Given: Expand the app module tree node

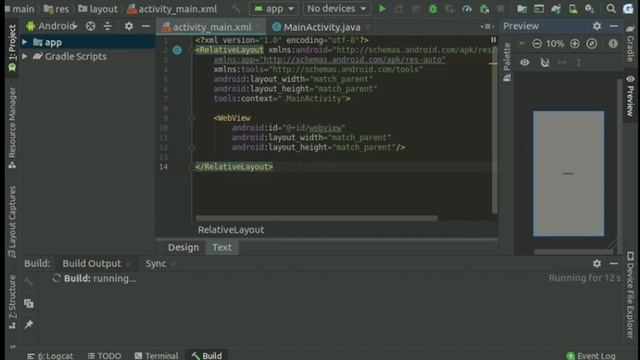Looking at the screenshot, I should tap(24, 42).
